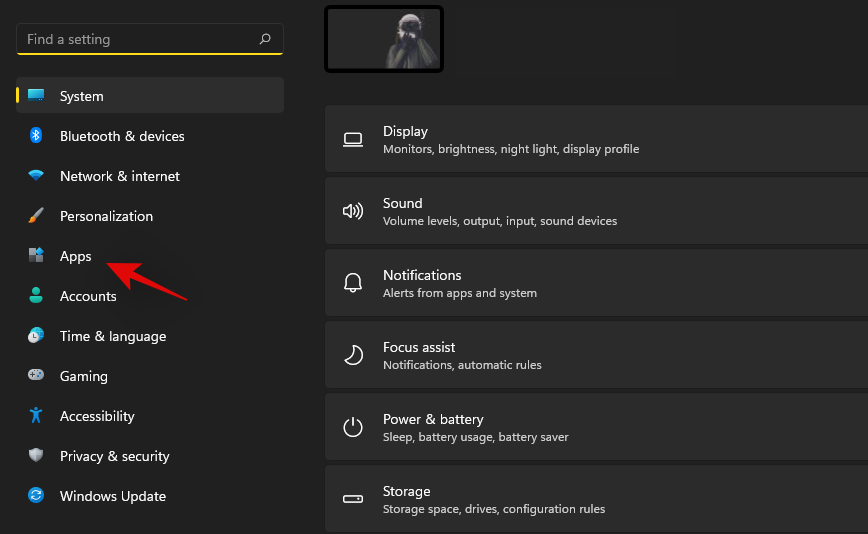Open the Network & internet Wi-Fi icon
This screenshot has height=534, width=868.
coord(36,176)
